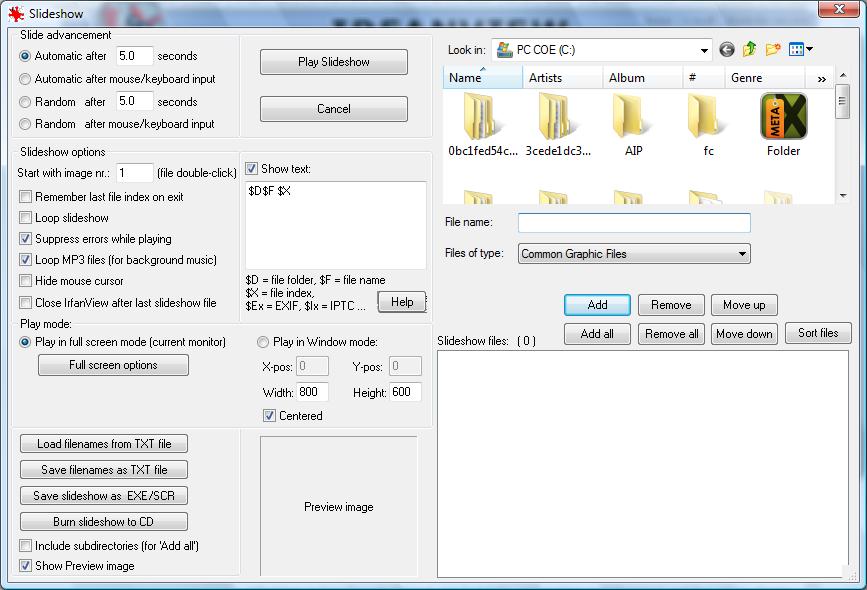867x590 pixels.
Task: Open the view menu icon
Action: pyautogui.click(x=800, y=50)
